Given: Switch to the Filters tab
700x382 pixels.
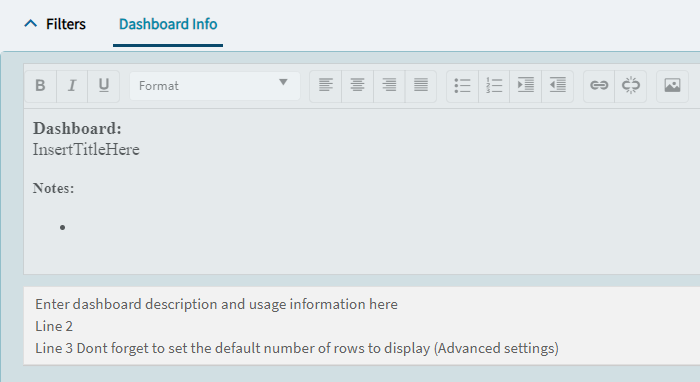Looking at the screenshot, I should point(66,24).
